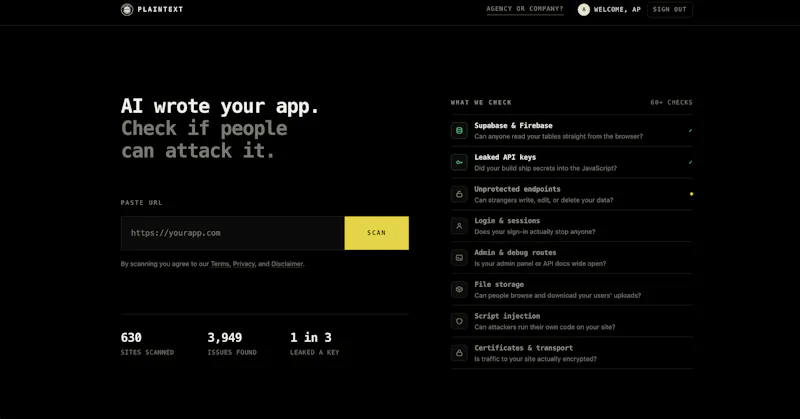
Task: Click the user avatar icon
Action: click(x=584, y=9)
